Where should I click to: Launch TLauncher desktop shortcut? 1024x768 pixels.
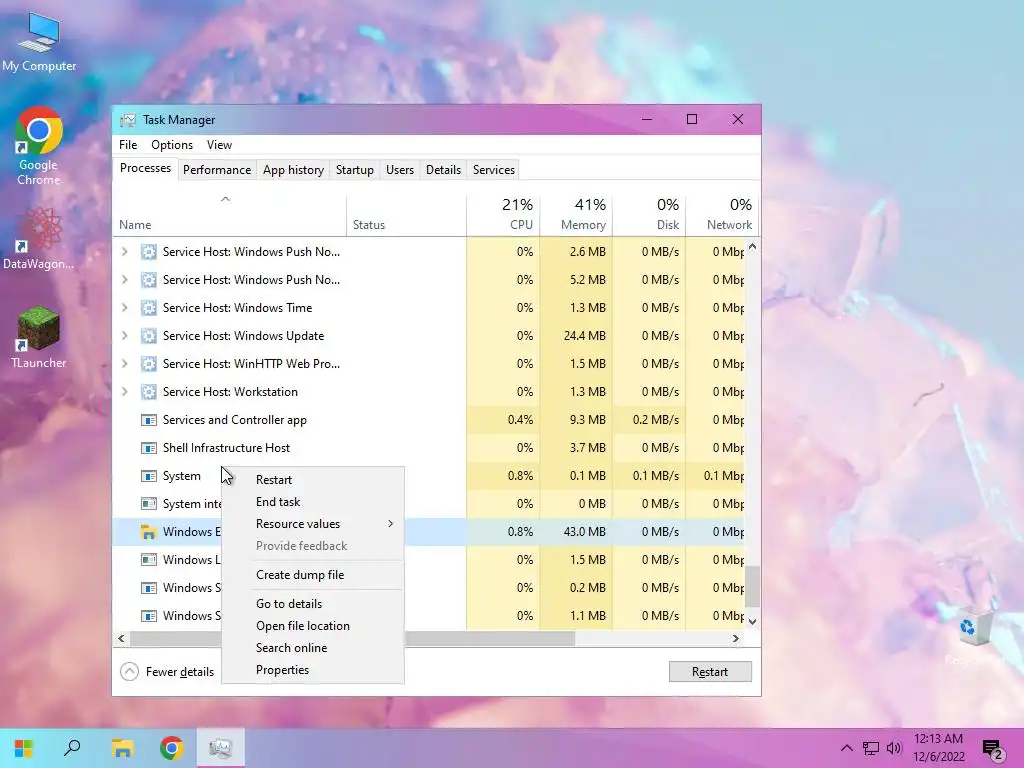(39, 338)
